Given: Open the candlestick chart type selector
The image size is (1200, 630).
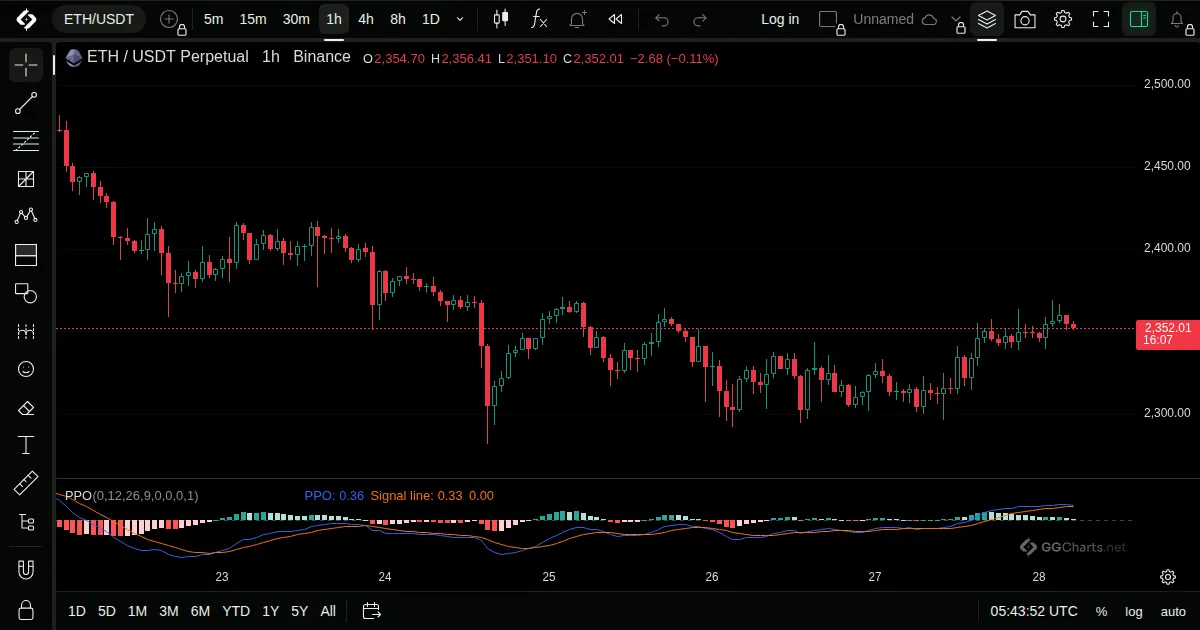Looking at the screenshot, I should pos(501,19).
